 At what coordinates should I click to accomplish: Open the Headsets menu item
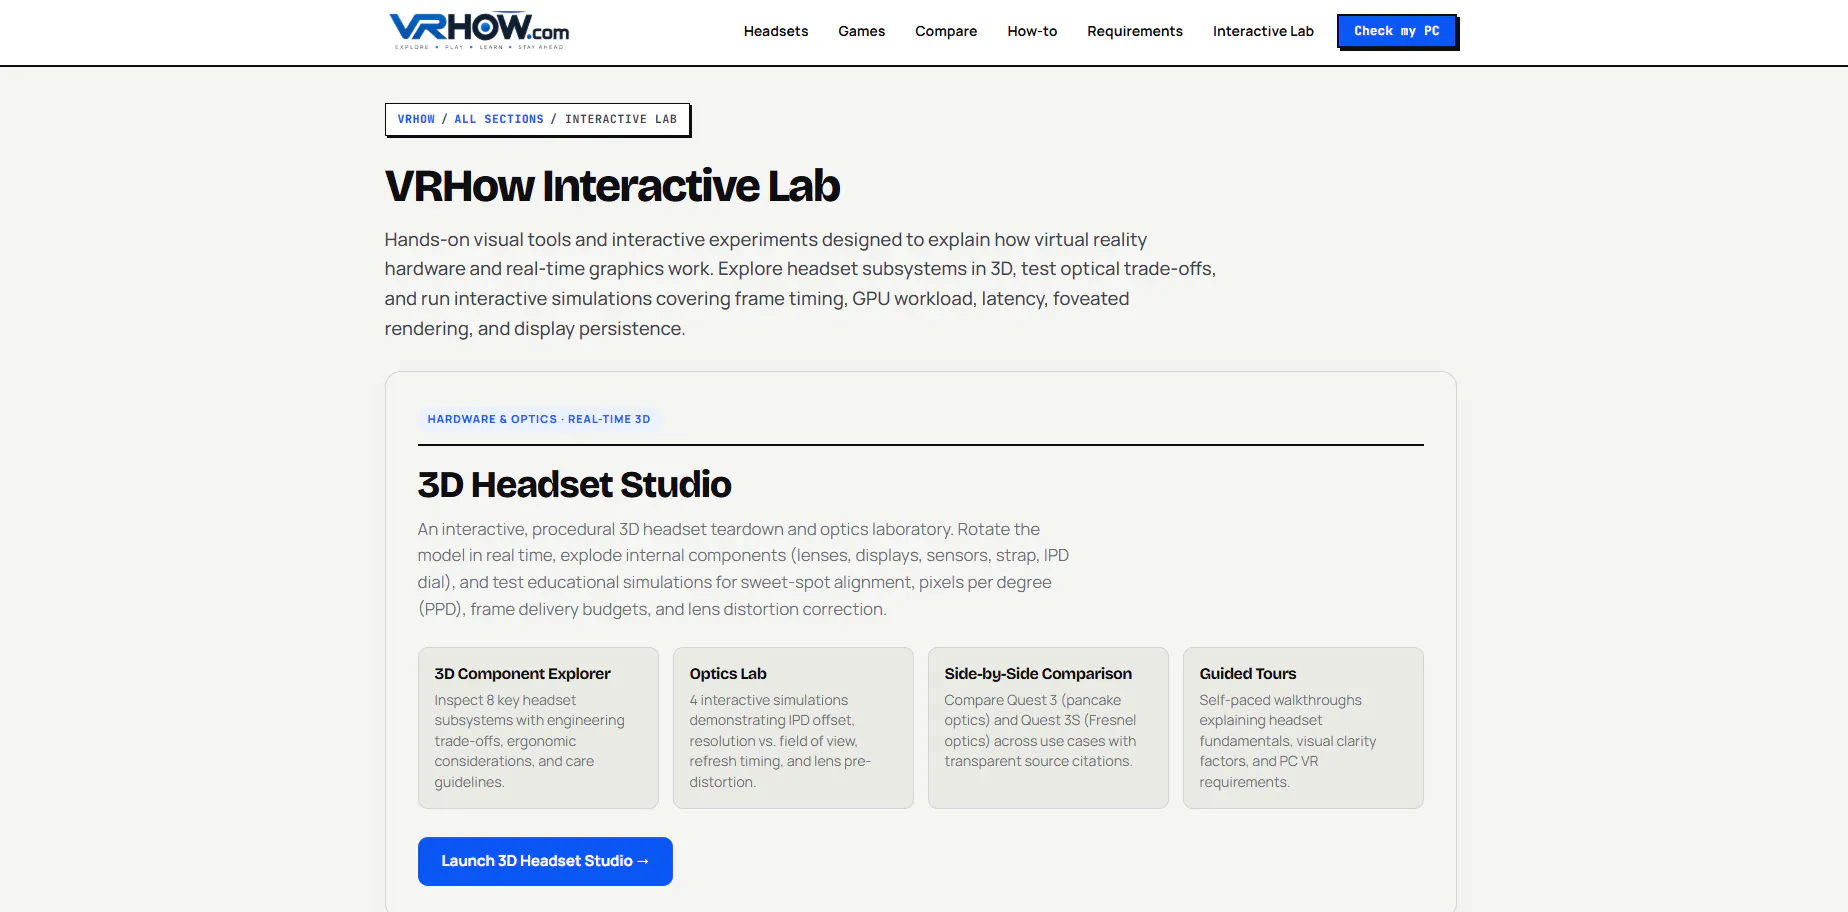(776, 31)
